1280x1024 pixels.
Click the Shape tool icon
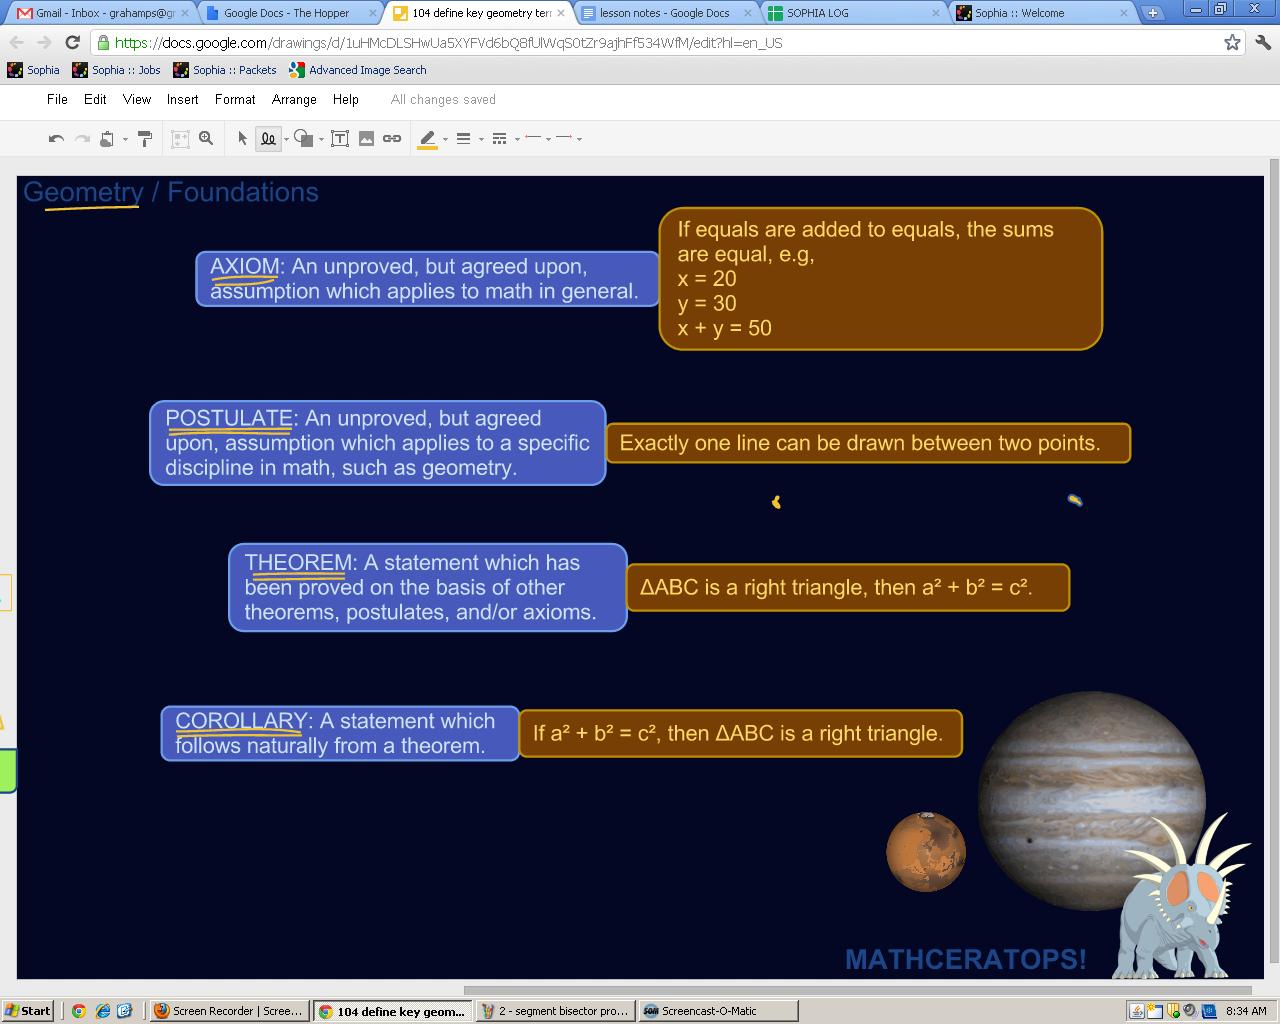click(x=303, y=139)
